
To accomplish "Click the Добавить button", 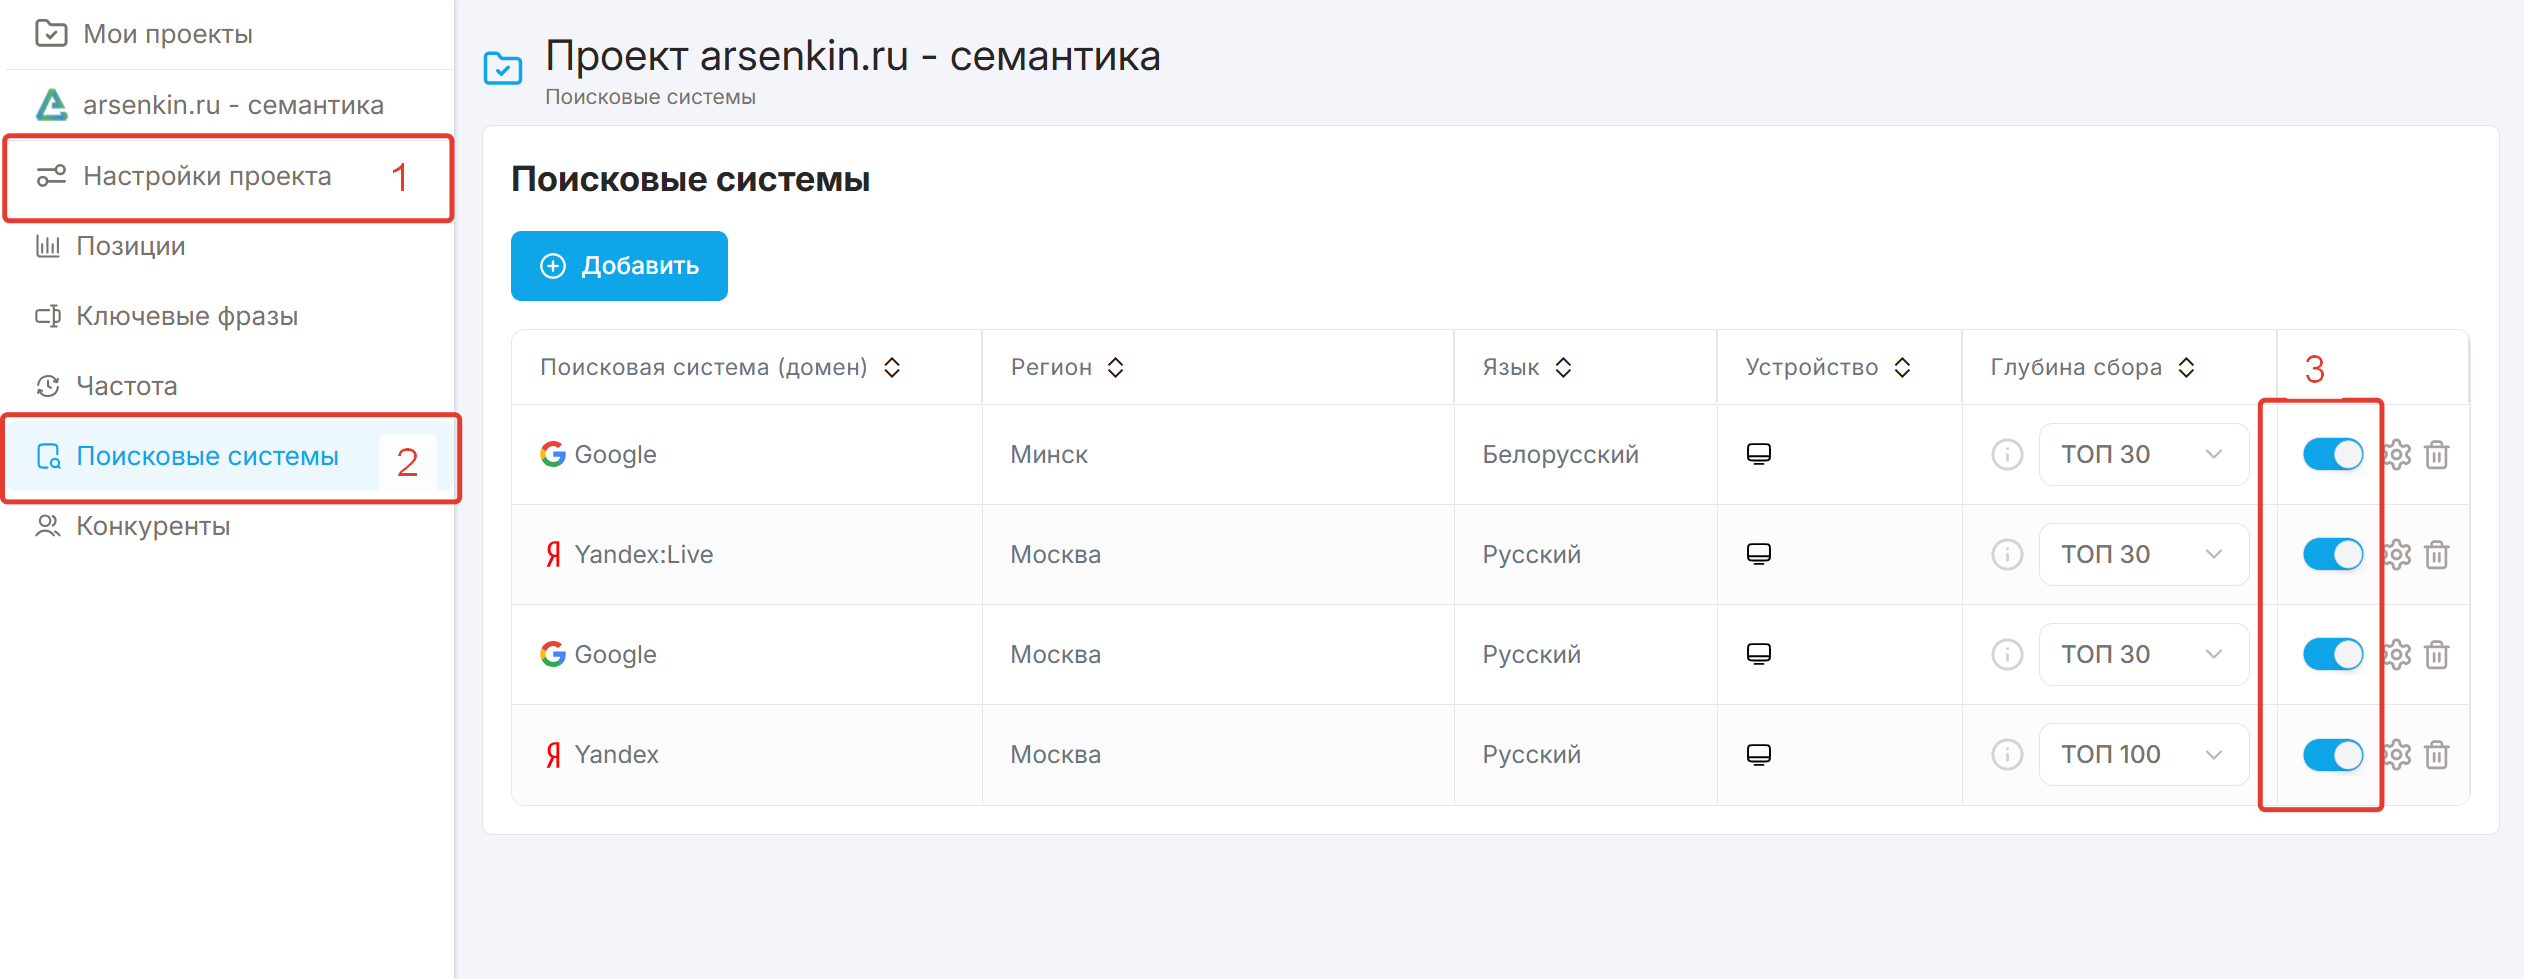I will (619, 266).
